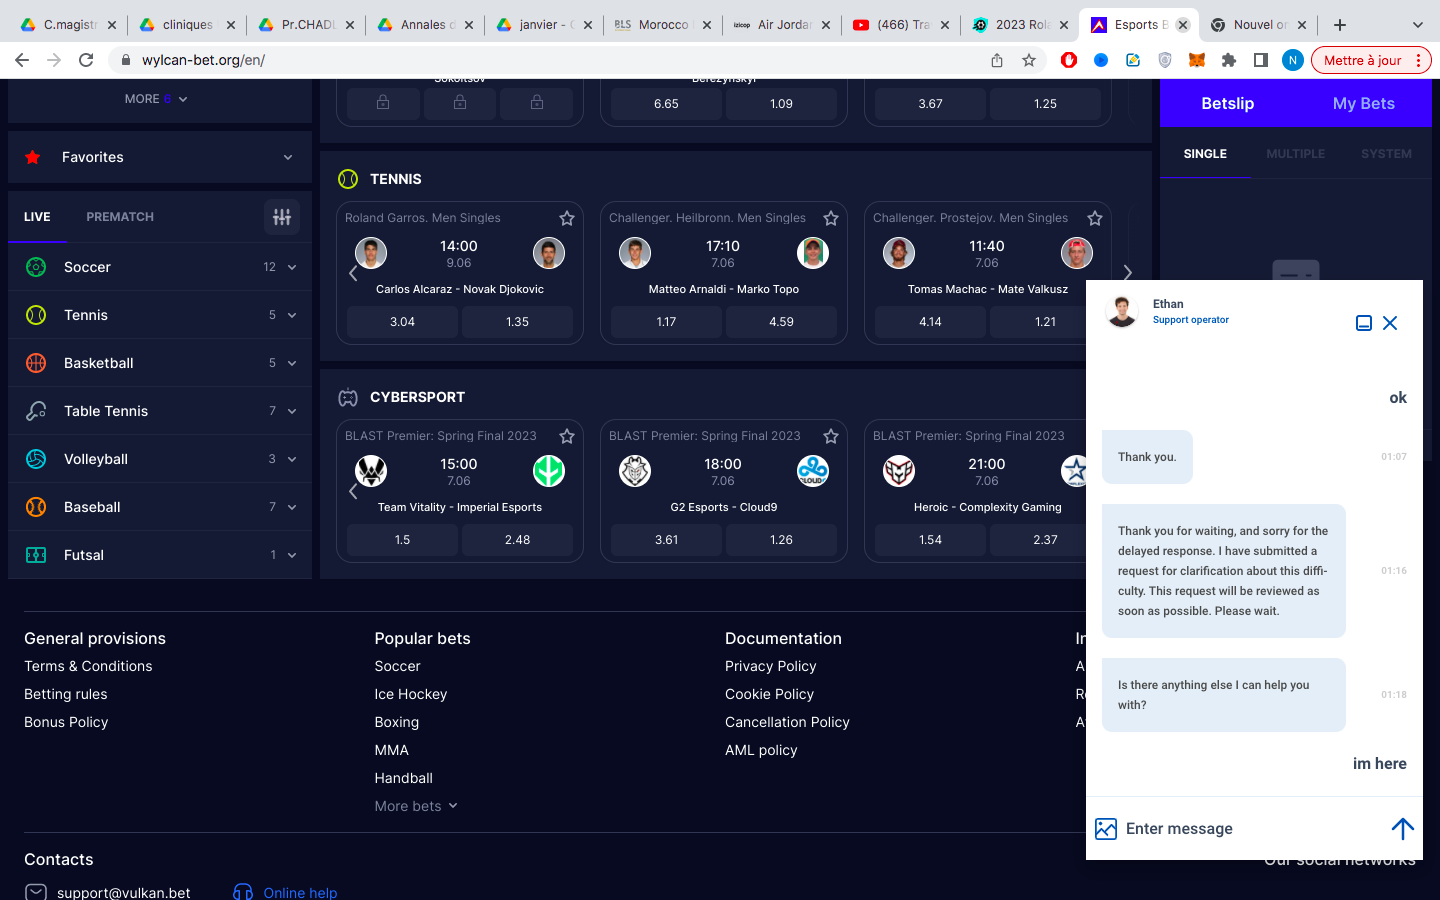Expand the Favorites section chevron
1440x900 pixels.
point(288,157)
